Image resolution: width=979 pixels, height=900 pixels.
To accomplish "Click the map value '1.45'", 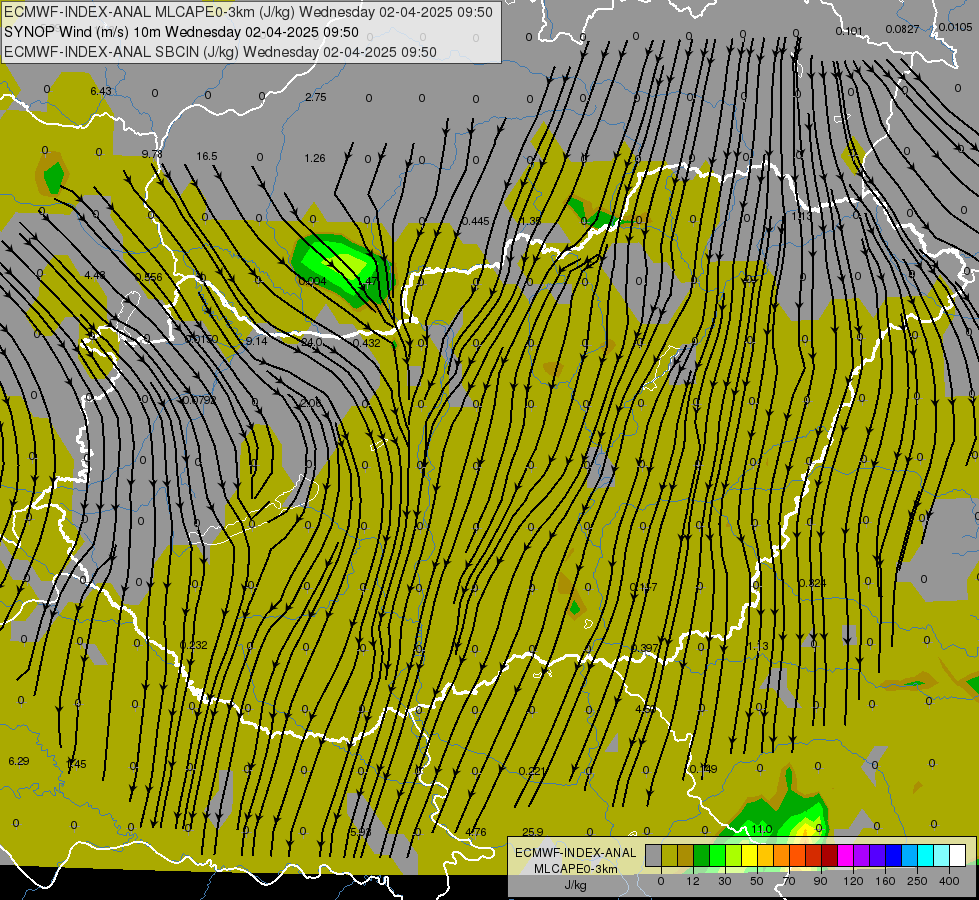I will click(x=76, y=764).
